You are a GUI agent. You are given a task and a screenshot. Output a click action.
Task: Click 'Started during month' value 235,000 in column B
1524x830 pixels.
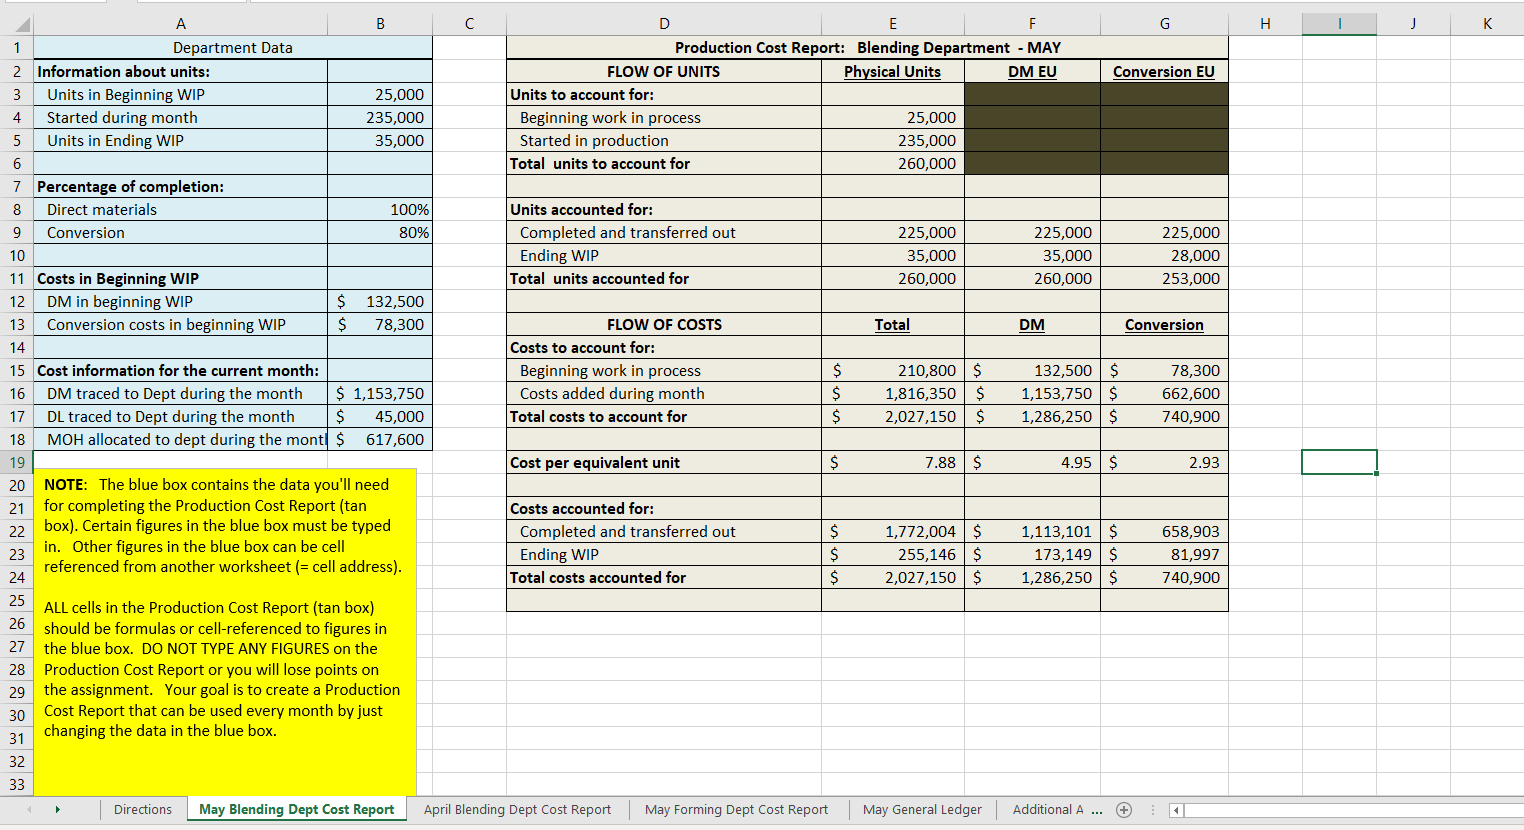(x=380, y=117)
